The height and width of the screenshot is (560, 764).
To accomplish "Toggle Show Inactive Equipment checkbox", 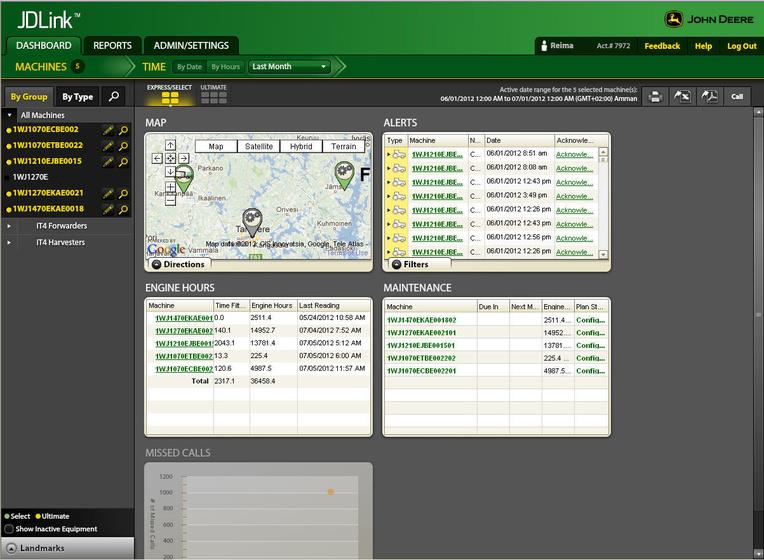I will click(9, 529).
